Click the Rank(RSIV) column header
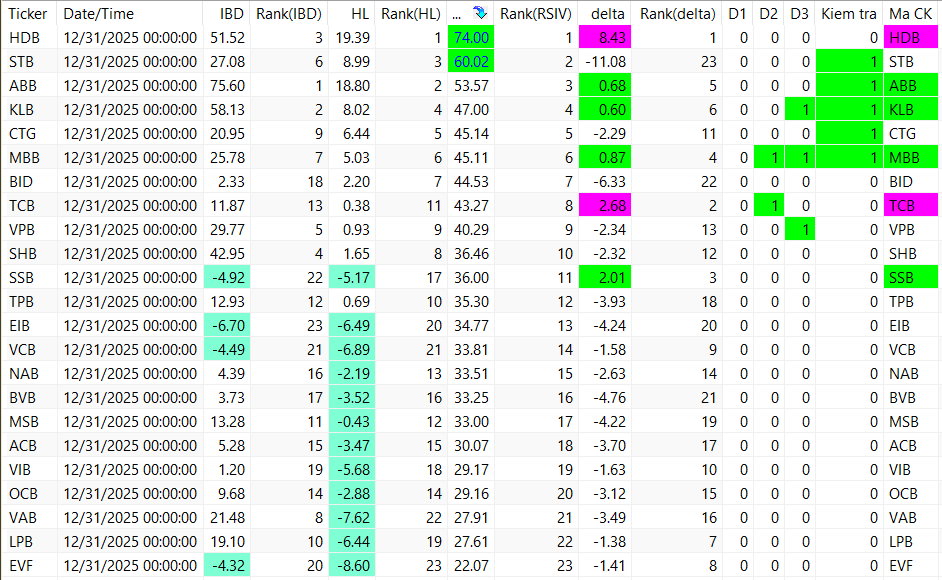 536,13
